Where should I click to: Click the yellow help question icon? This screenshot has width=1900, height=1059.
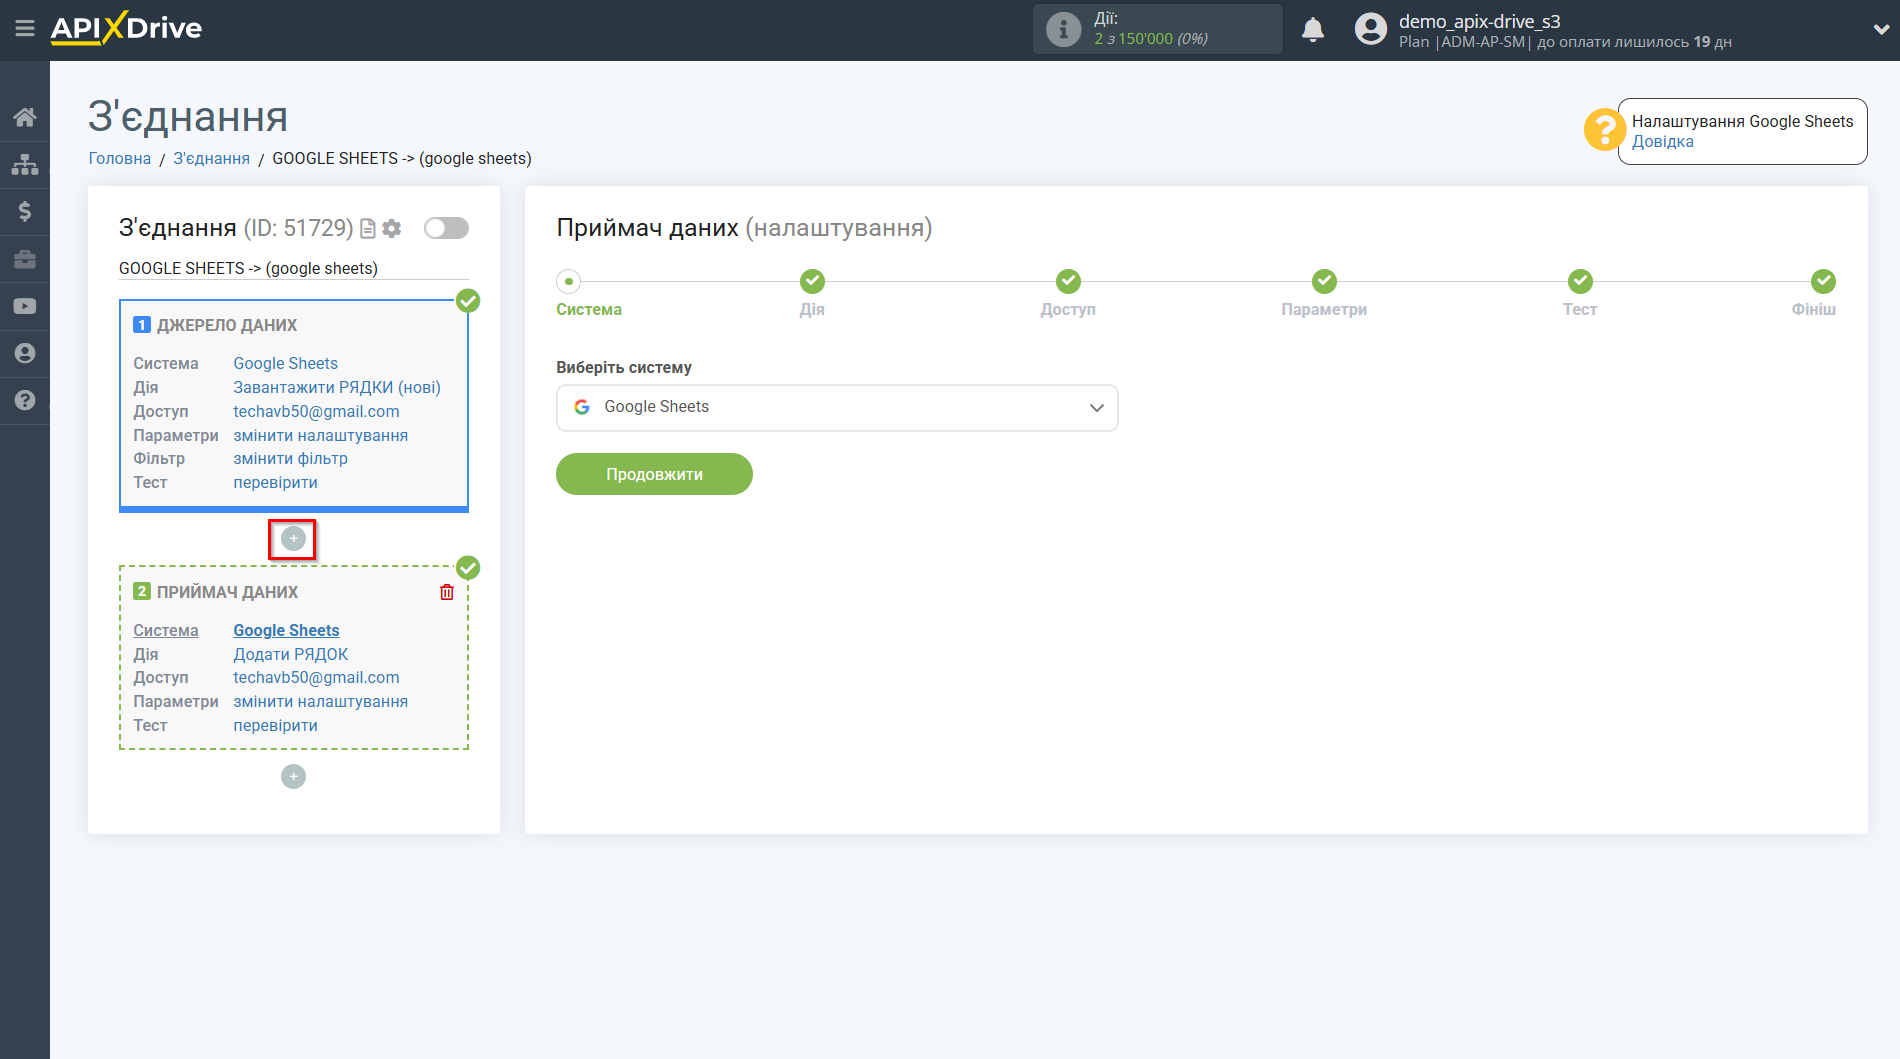(x=1604, y=130)
